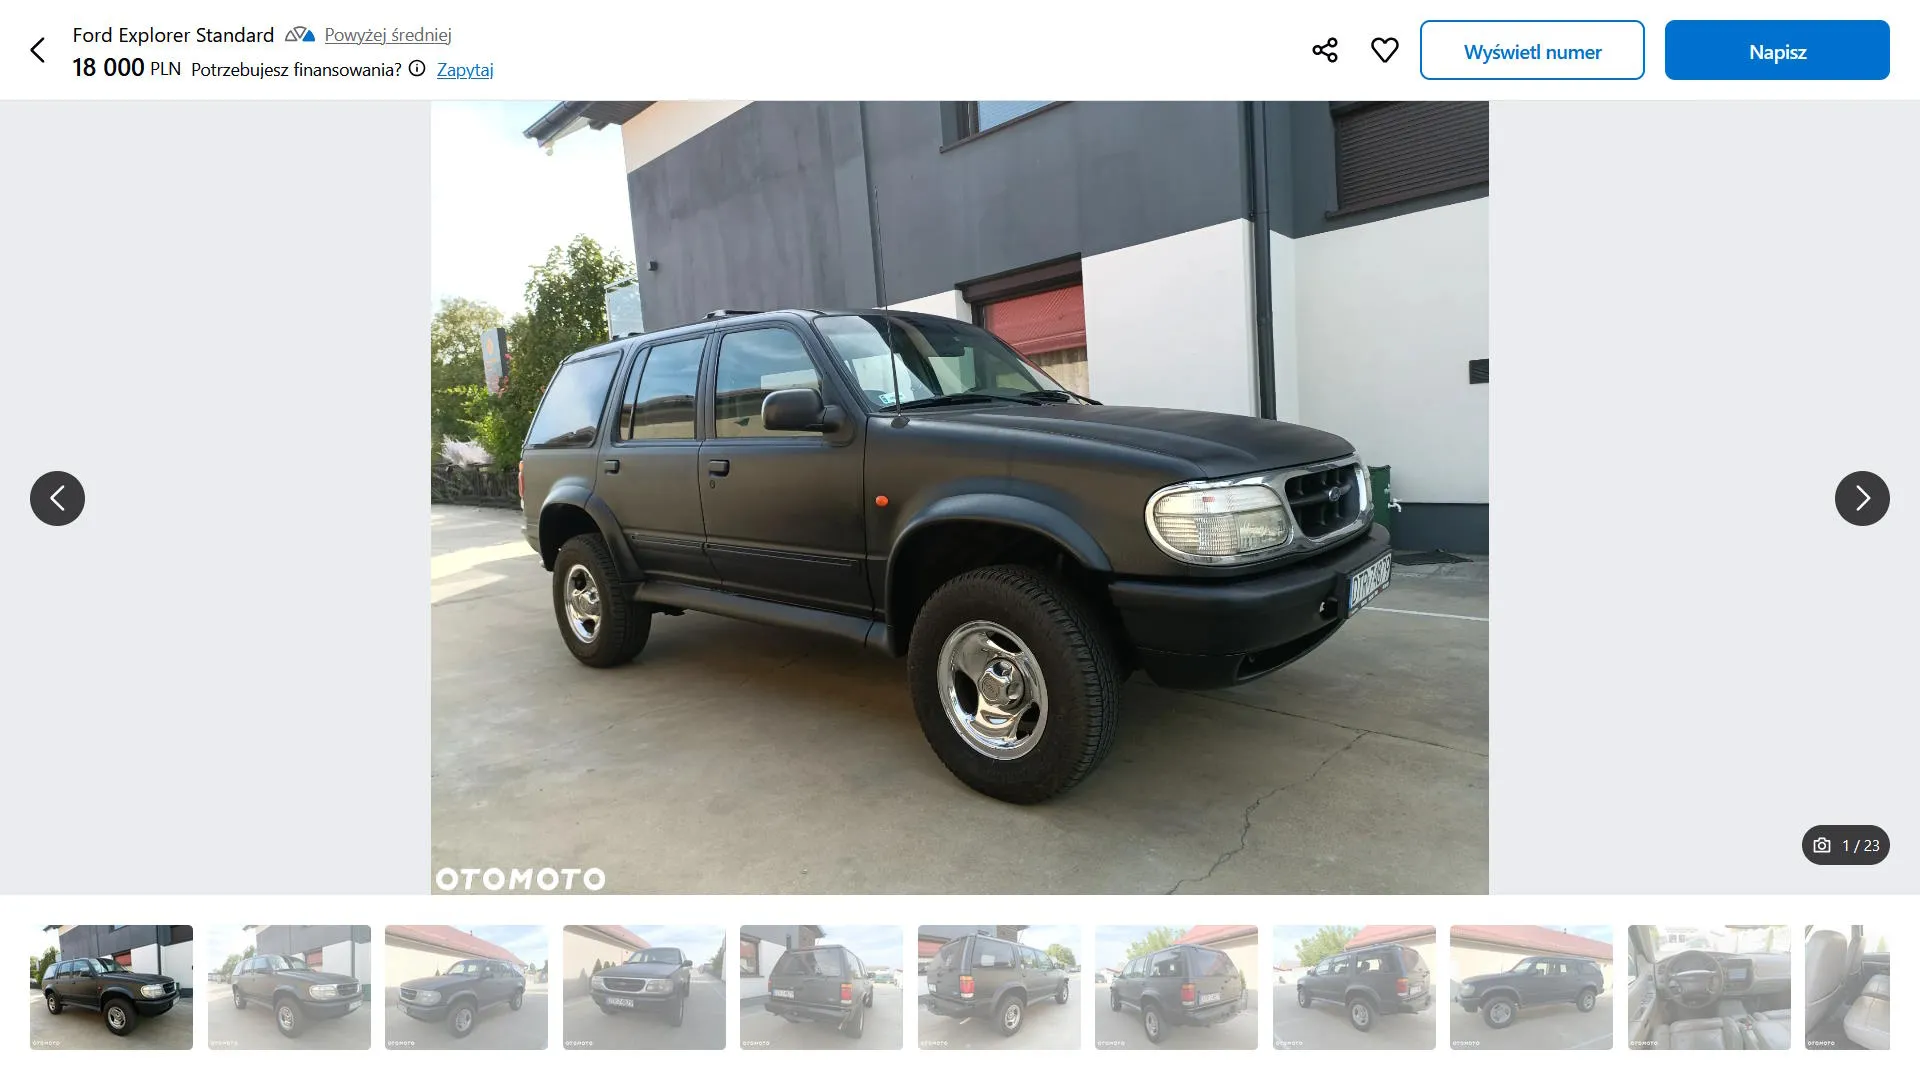This screenshot has width=1920, height=1080.
Task: Select the fourth thumbnail showing front view
Action: 644,987
